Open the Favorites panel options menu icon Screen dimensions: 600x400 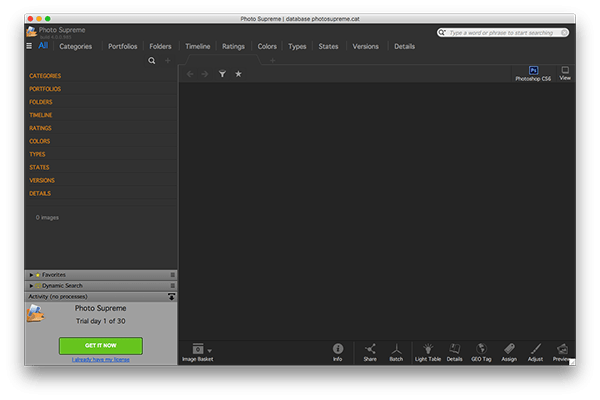[x=173, y=275]
